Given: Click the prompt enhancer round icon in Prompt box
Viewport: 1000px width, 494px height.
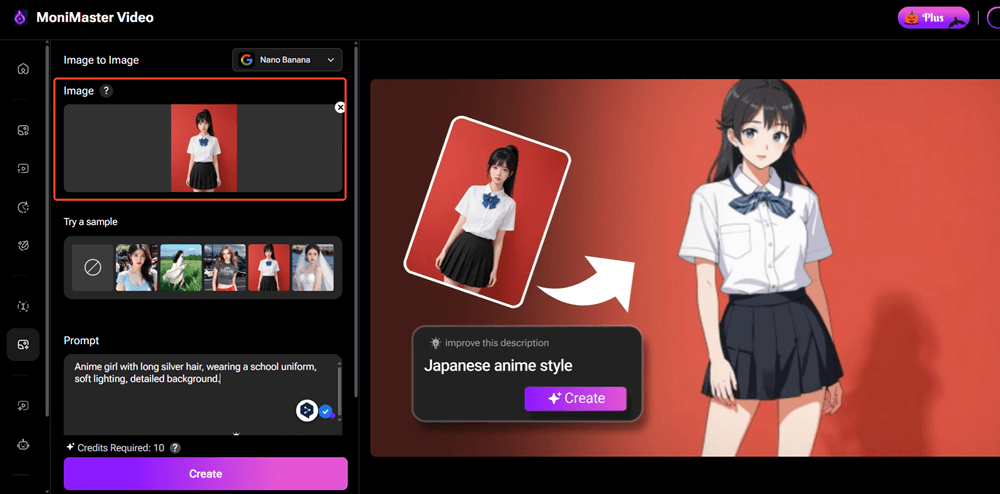Looking at the screenshot, I should pyautogui.click(x=307, y=410).
